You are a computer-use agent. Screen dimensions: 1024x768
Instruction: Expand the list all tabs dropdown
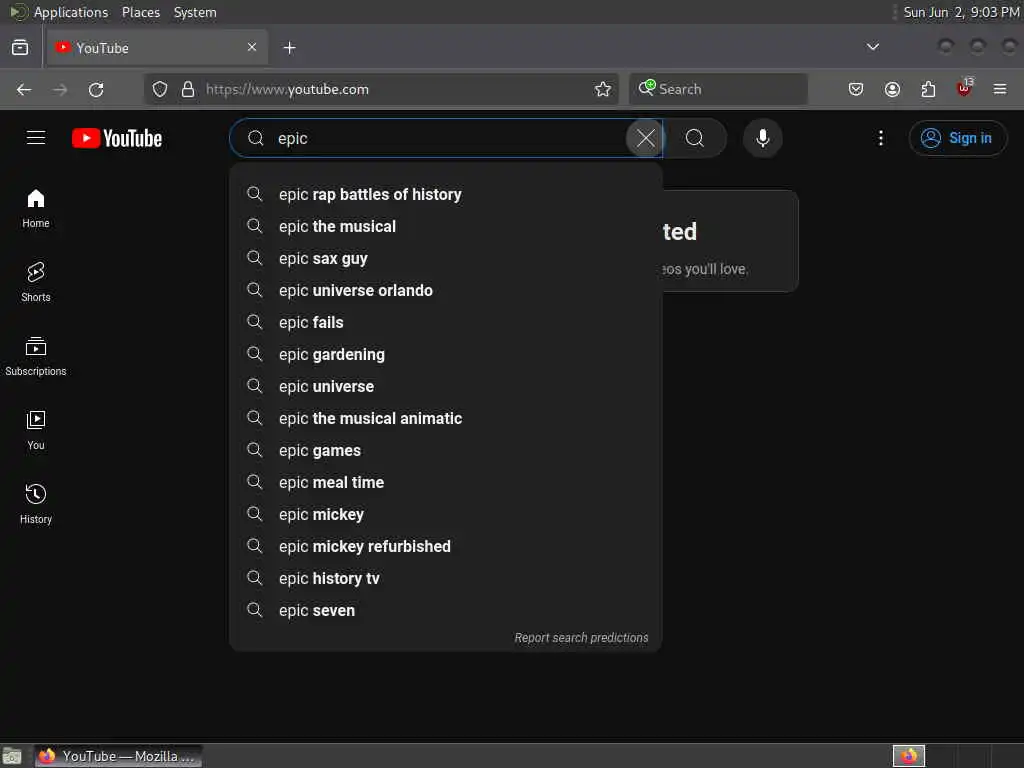coord(872,47)
